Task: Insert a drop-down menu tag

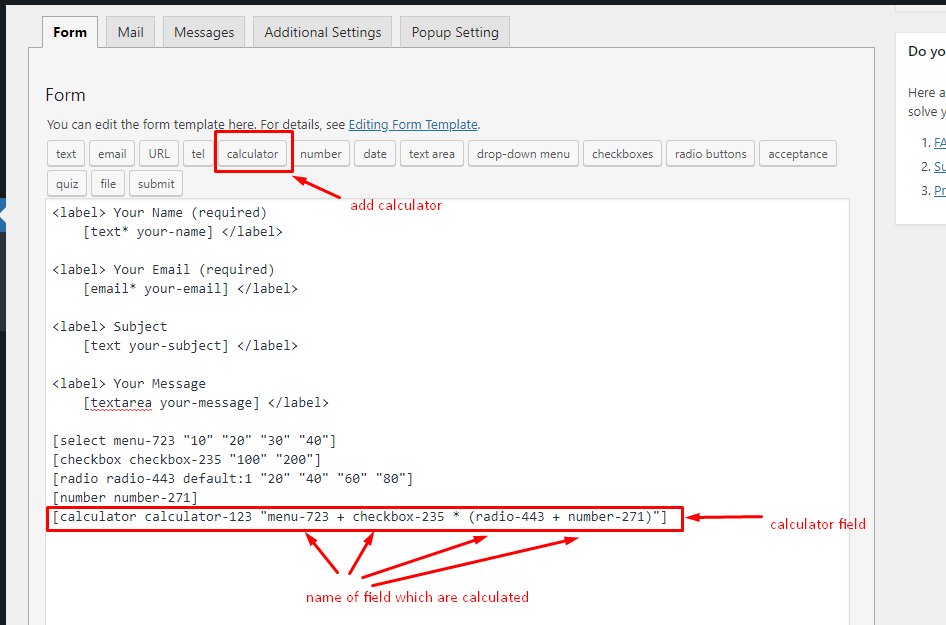Action: point(523,154)
